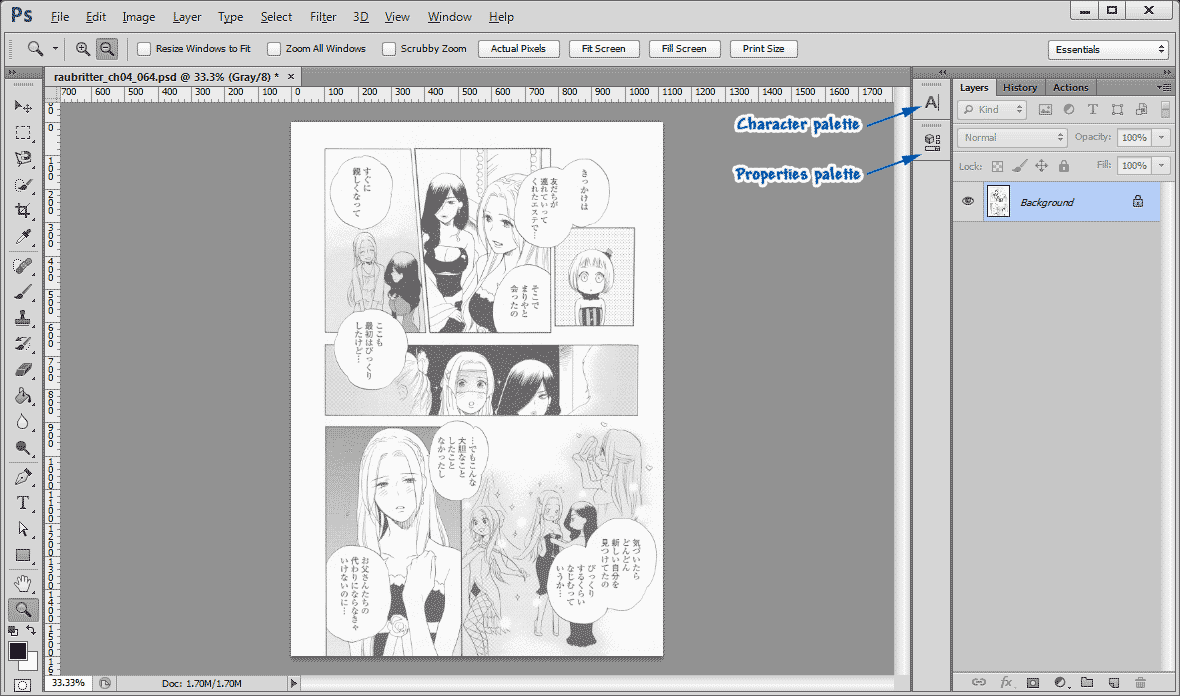Enable Scrubby Zoom checkbox
This screenshot has width=1180, height=696.
pos(388,49)
